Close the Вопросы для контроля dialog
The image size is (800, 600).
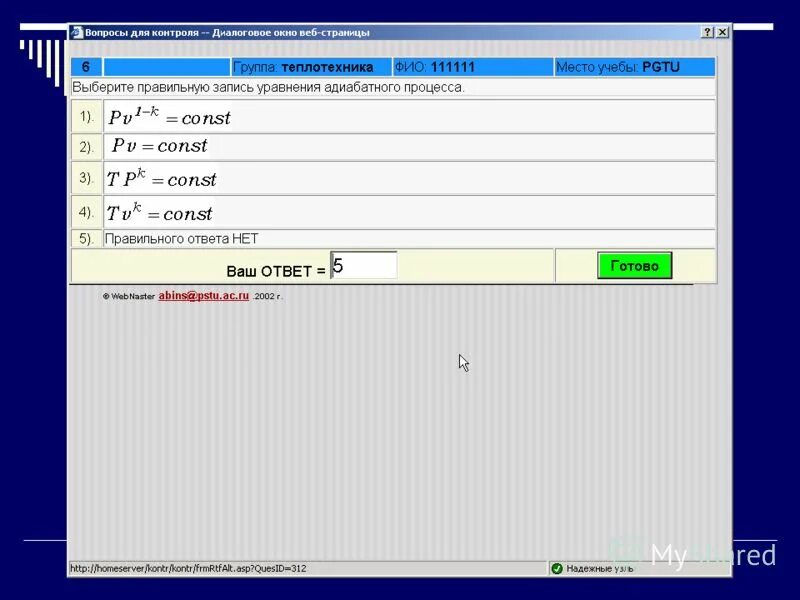(722, 32)
